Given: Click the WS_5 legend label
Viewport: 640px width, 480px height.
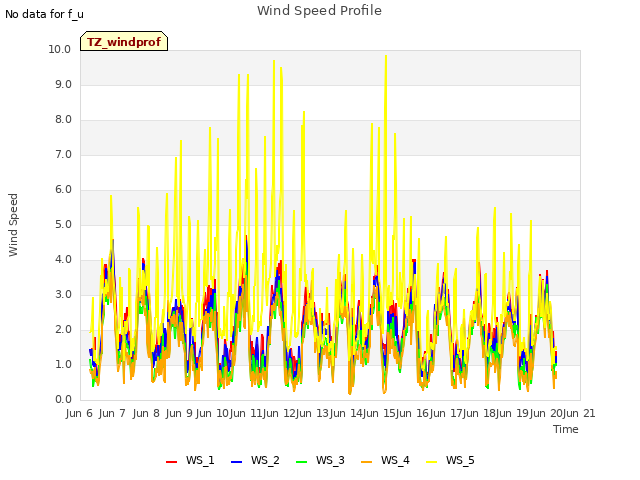Looking at the screenshot, I should [460, 460].
